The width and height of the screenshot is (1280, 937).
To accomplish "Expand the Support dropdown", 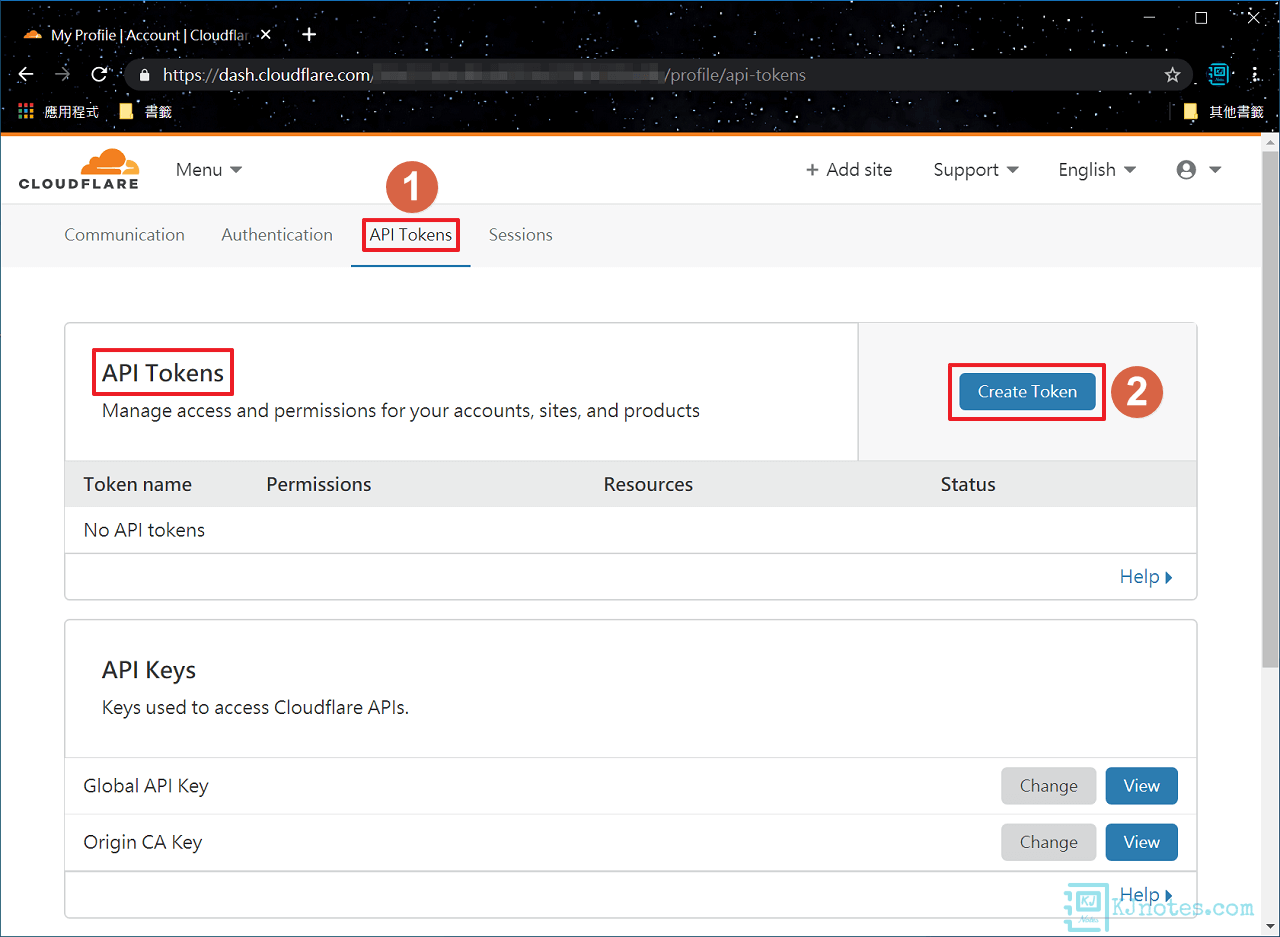I will click(x=976, y=170).
